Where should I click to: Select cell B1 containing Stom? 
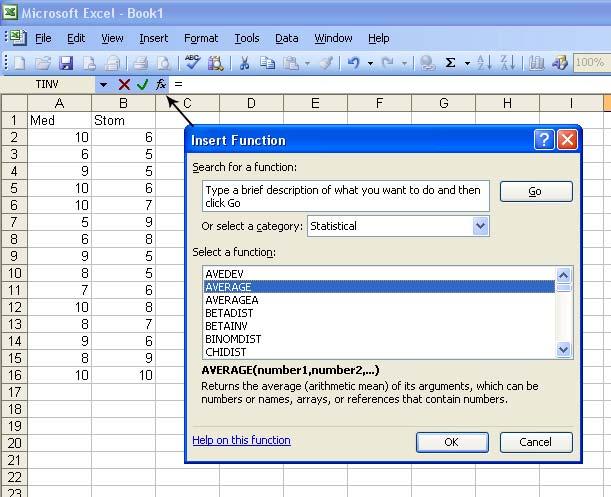pyautogui.click(x=124, y=120)
